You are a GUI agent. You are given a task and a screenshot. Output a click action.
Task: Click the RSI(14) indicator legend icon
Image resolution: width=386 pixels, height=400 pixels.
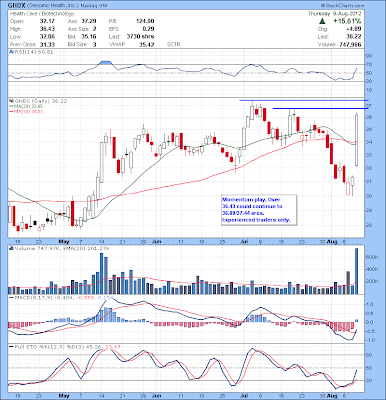click(x=11, y=52)
